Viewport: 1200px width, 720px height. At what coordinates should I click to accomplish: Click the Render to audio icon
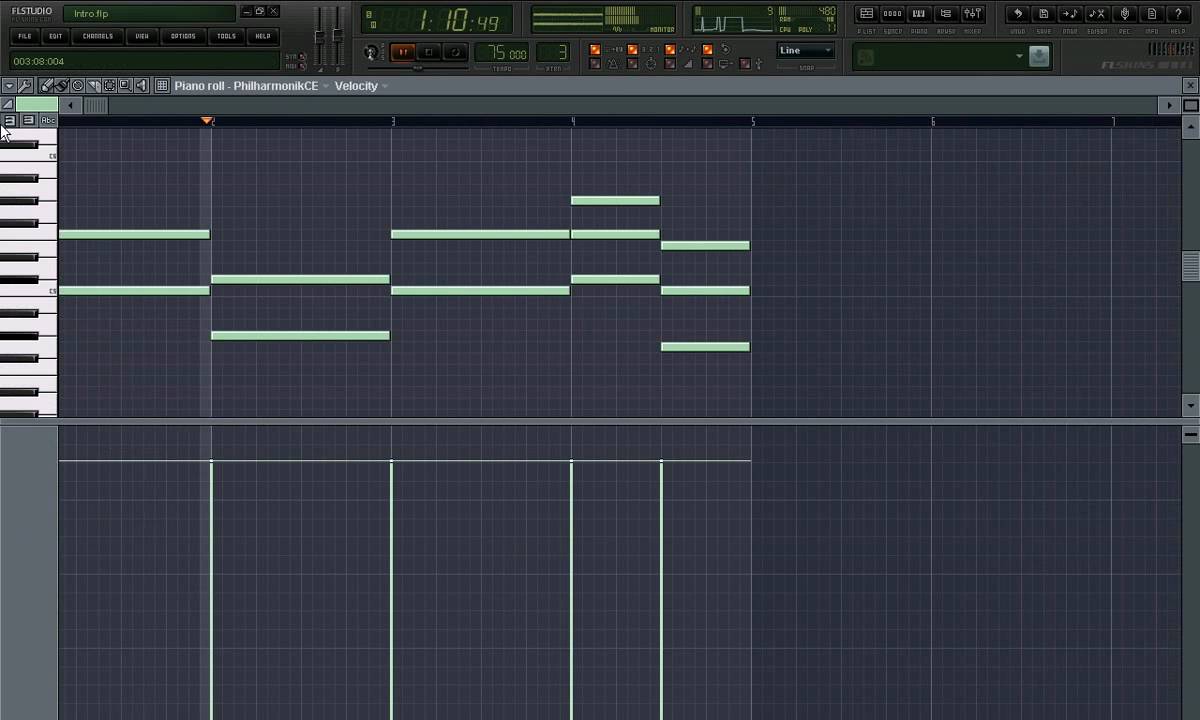tap(1070, 14)
